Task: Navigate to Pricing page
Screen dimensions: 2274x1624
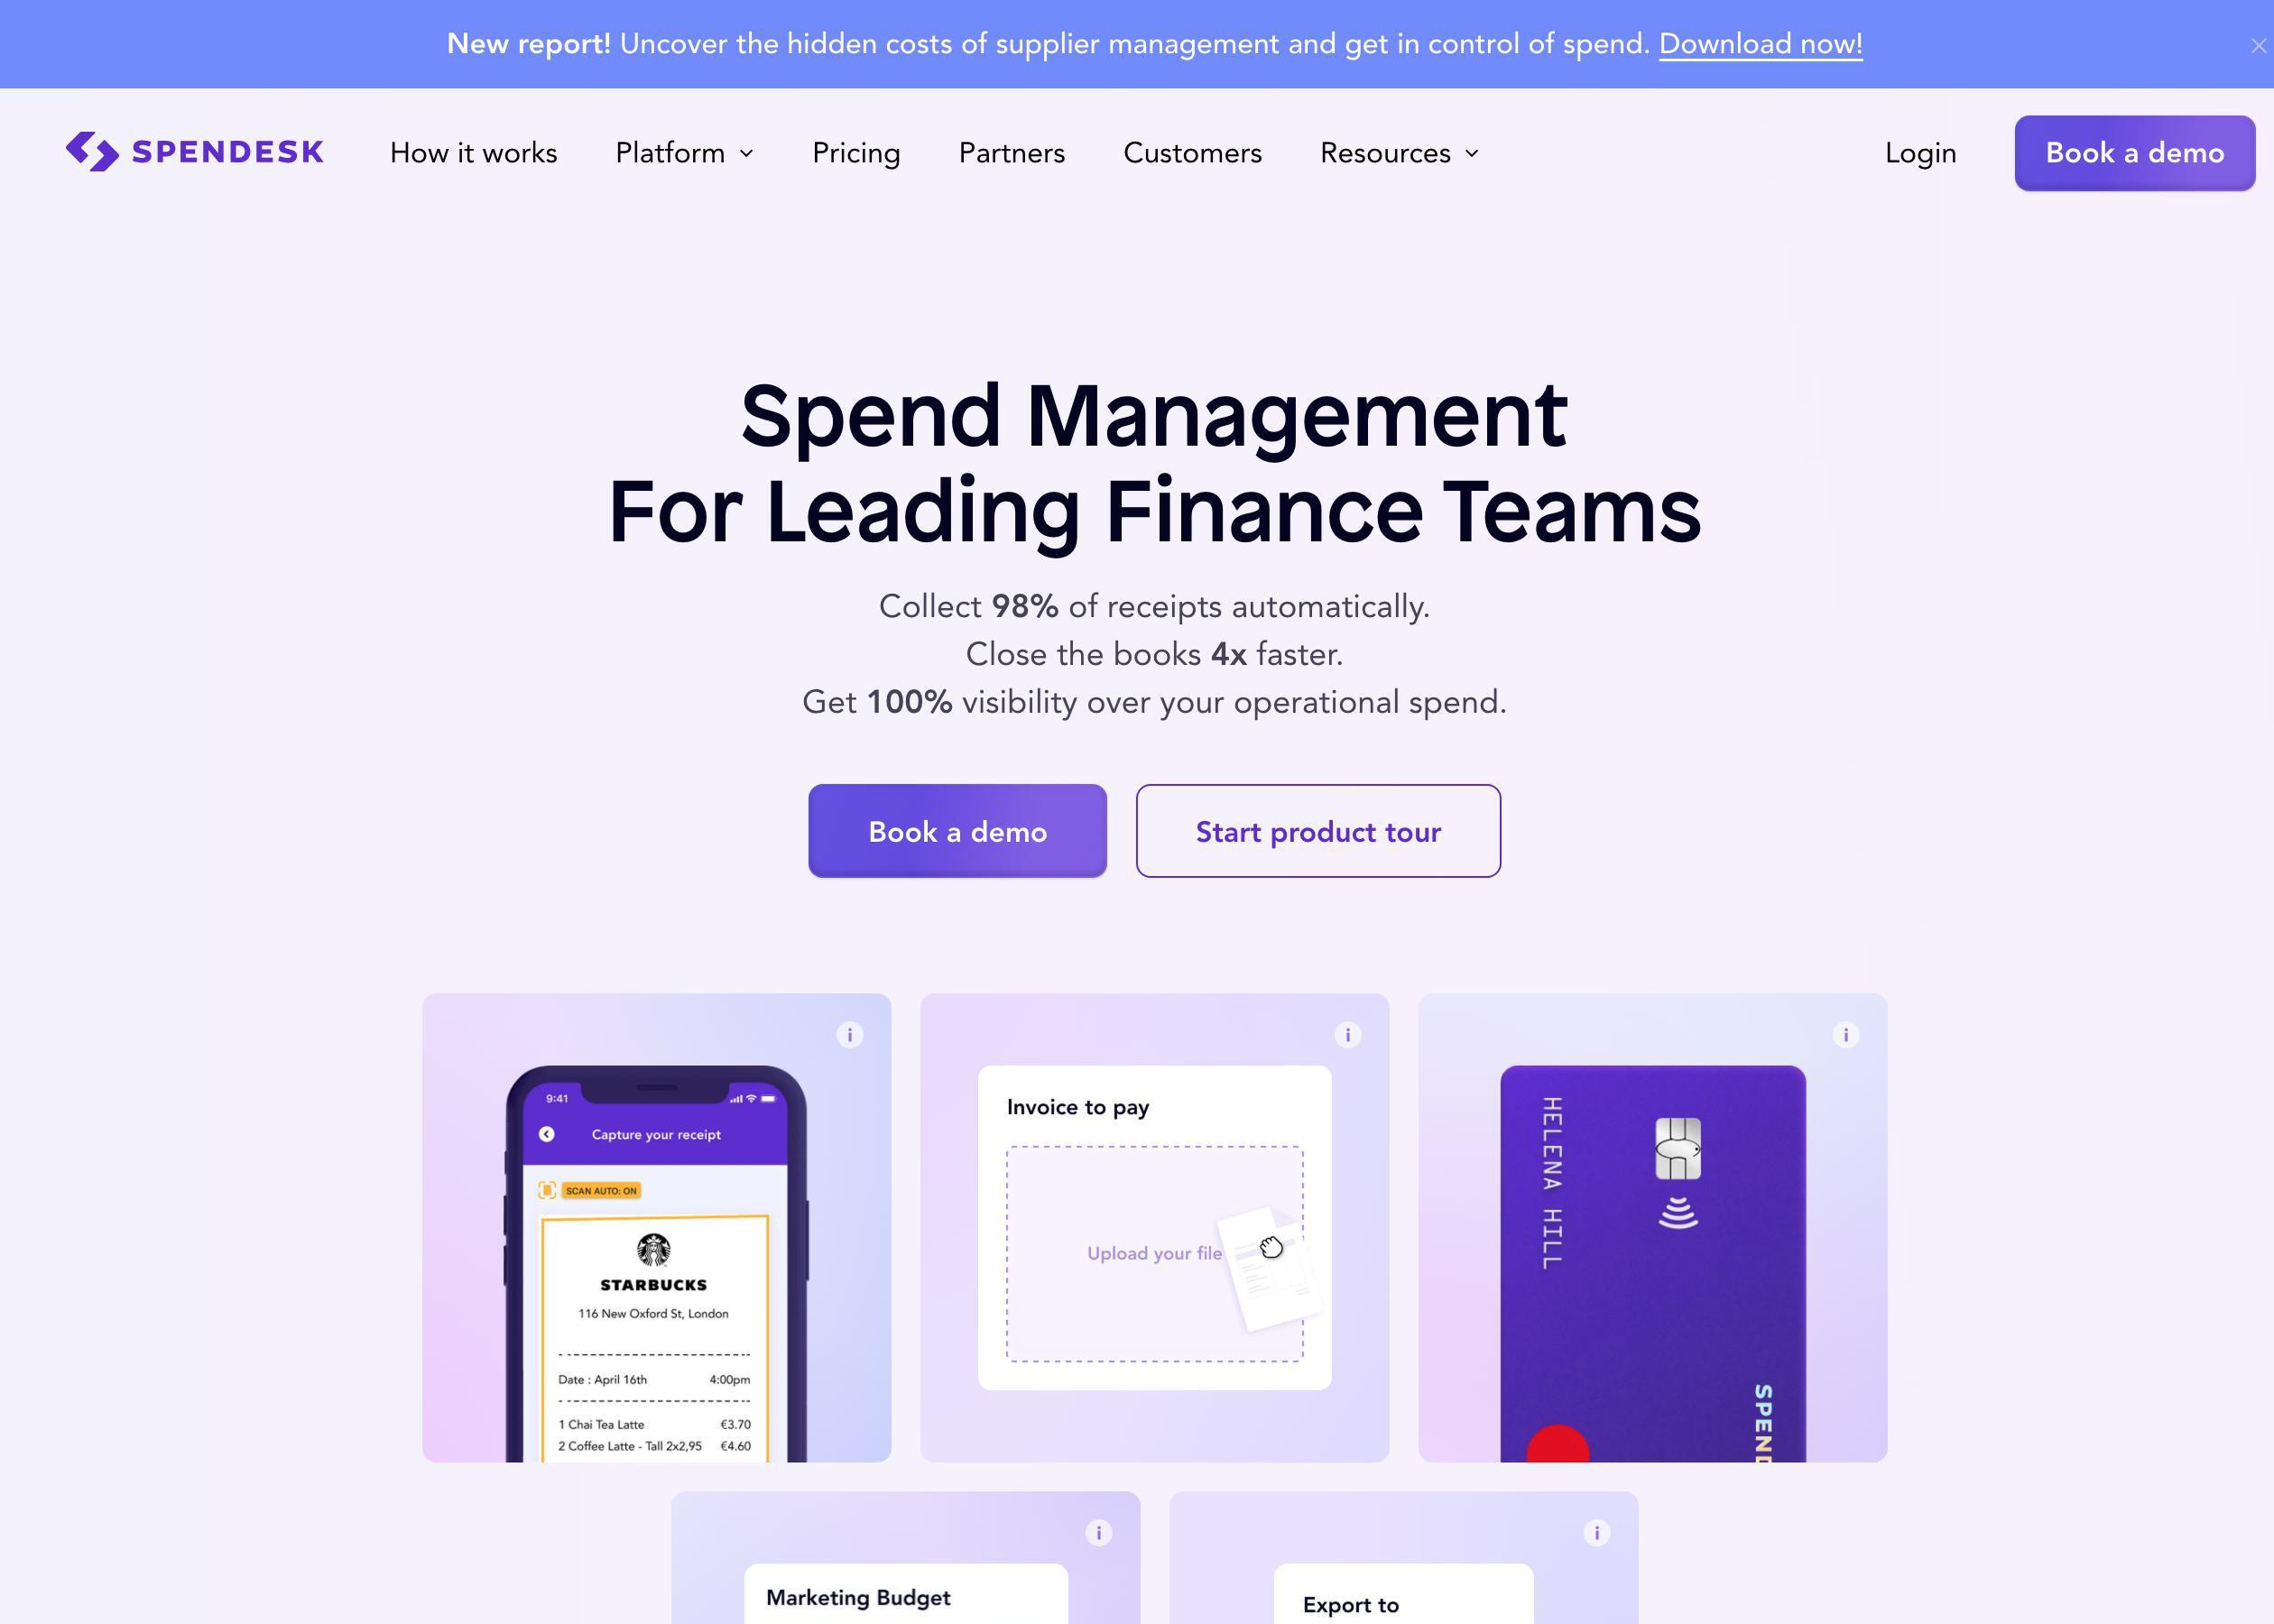Action: point(855,152)
